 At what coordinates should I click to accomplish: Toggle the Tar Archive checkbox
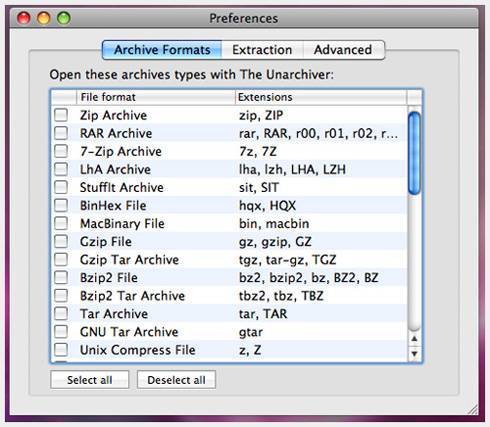61,313
